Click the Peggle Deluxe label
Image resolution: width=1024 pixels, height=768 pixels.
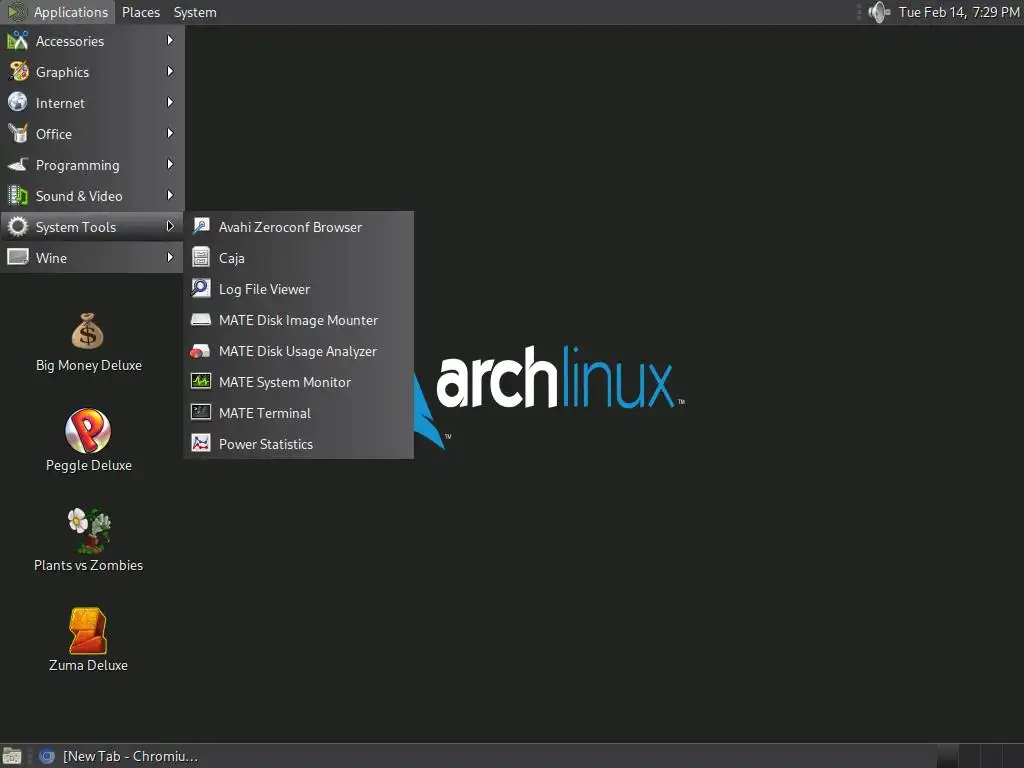(89, 466)
